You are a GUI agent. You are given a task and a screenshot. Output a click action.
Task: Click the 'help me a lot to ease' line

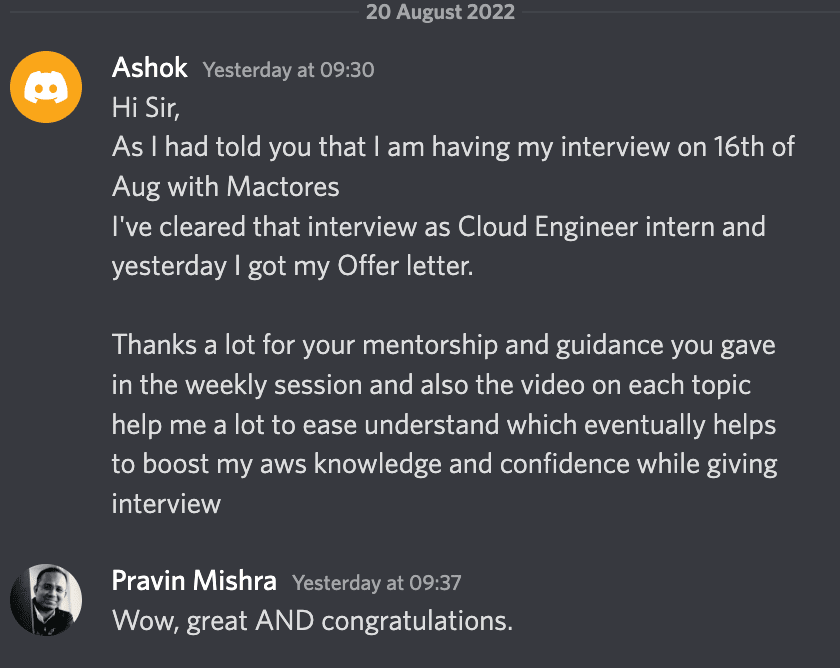pyautogui.click(x=444, y=424)
